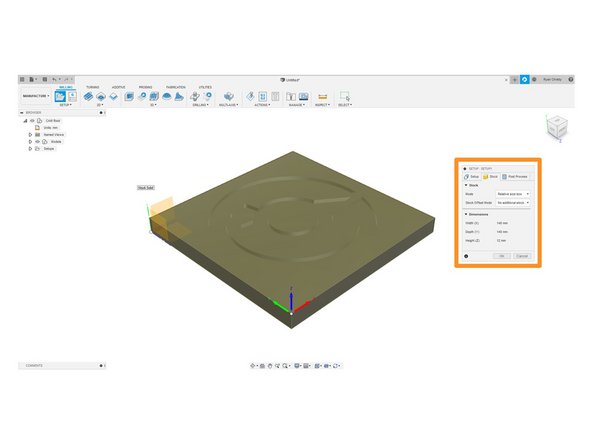This screenshot has width=592, height=444.
Task: Click the Select window tool icon
Action: coord(344,96)
